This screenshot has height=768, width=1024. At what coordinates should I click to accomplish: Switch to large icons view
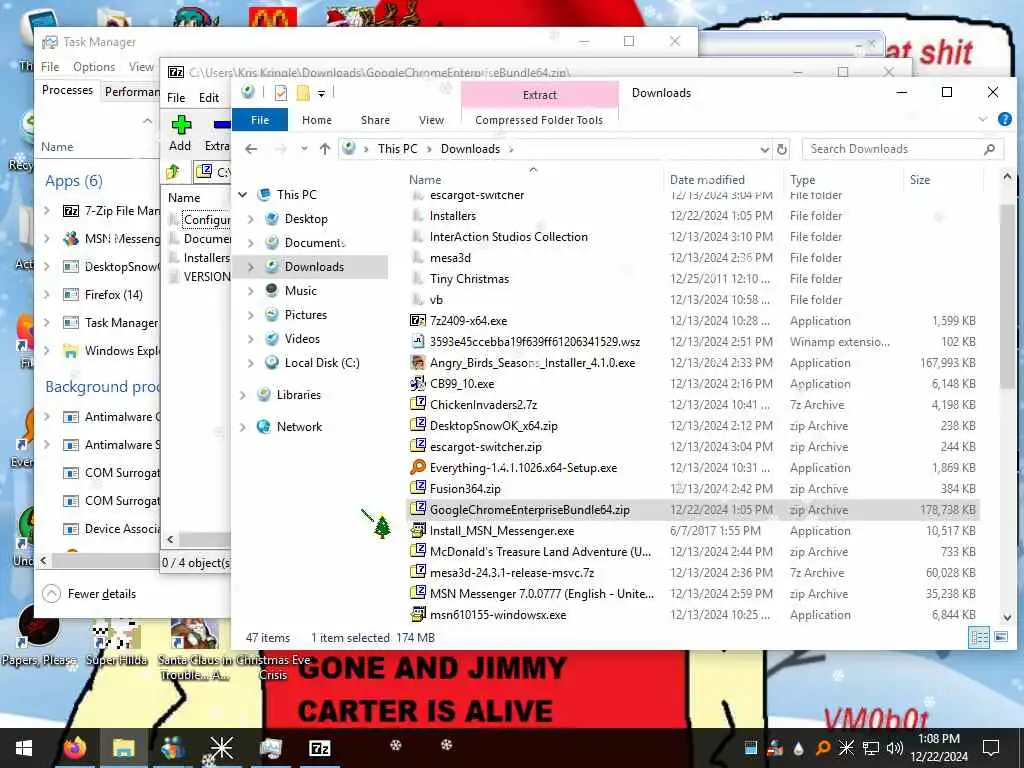(1000, 637)
